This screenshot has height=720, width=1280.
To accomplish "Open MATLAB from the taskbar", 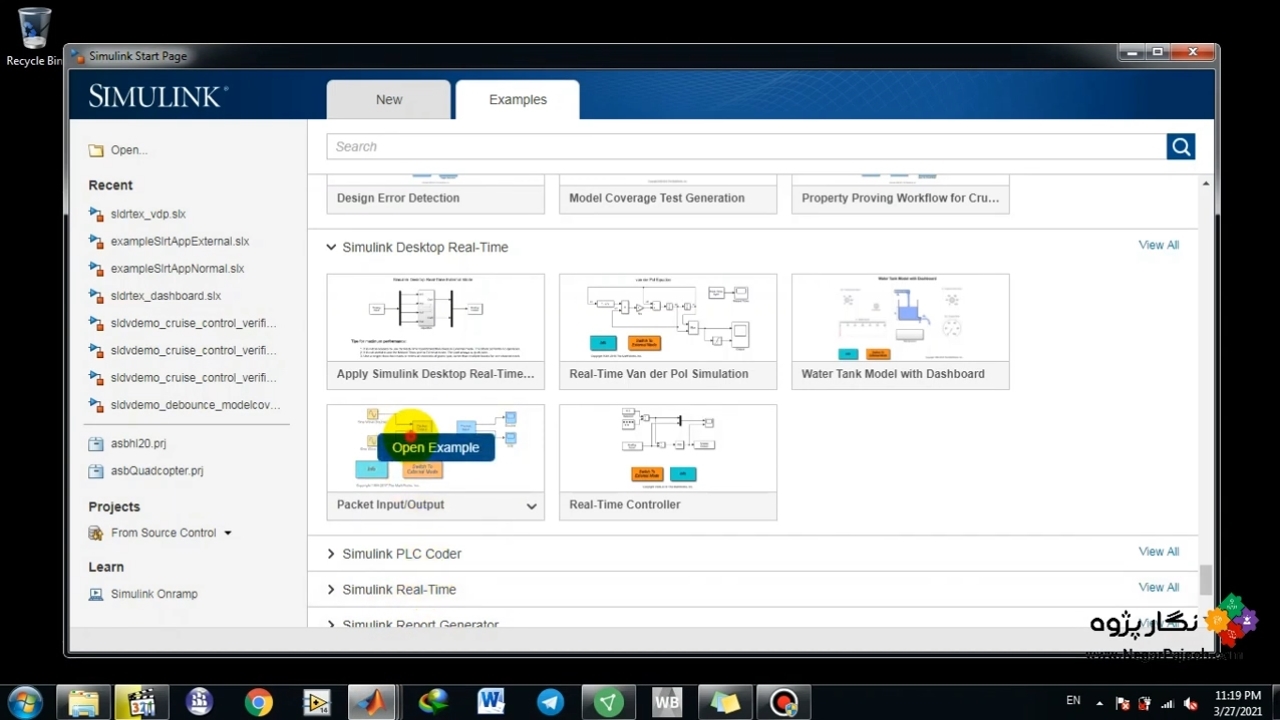I will (x=372, y=702).
